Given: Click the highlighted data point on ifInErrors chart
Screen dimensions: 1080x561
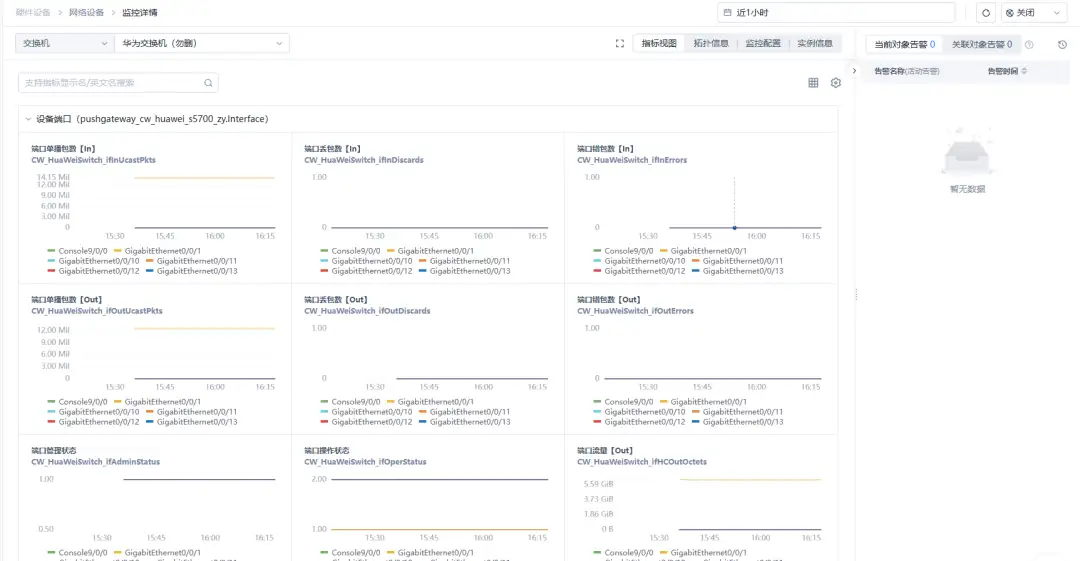Looking at the screenshot, I should [x=734, y=227].
